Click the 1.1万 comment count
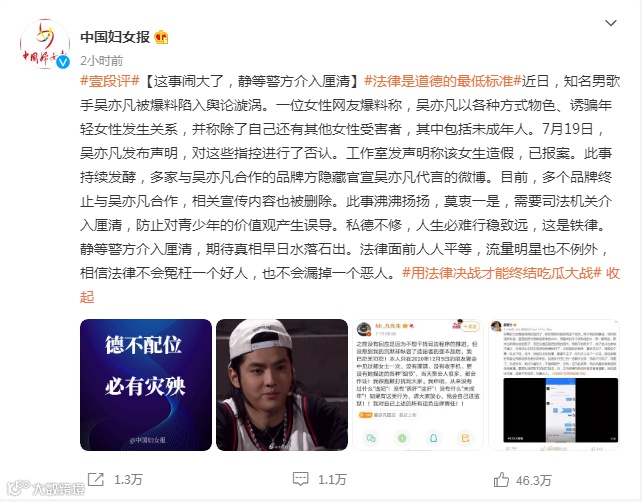Image resolution: width=642 pixels, height=502 pixels. coord(332,479)
